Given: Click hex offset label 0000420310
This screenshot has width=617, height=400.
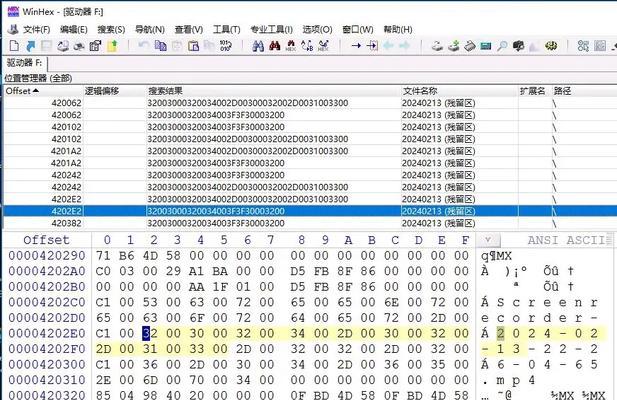Looking at the screenshot, I should pyautogui.click(x=47, y=380).
